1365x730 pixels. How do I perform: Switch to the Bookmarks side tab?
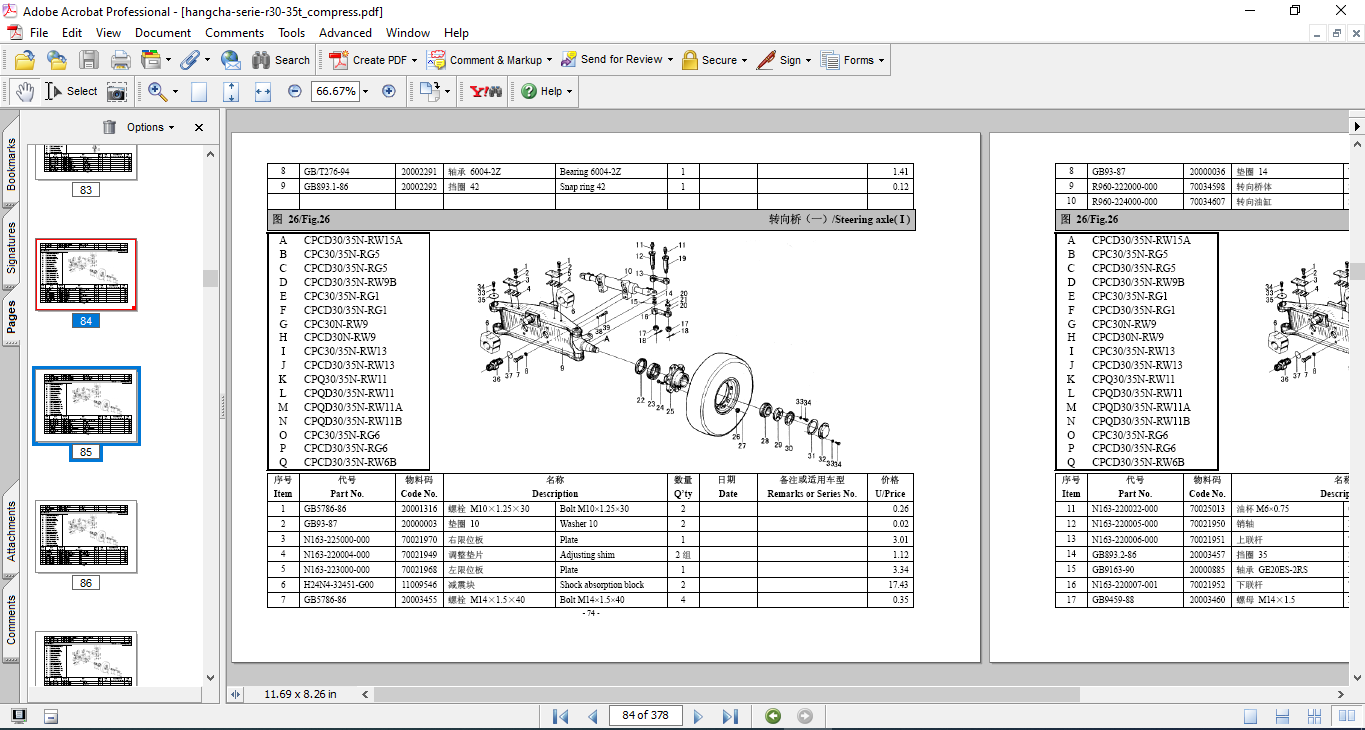pyautogui.click(x=11, y=164)
